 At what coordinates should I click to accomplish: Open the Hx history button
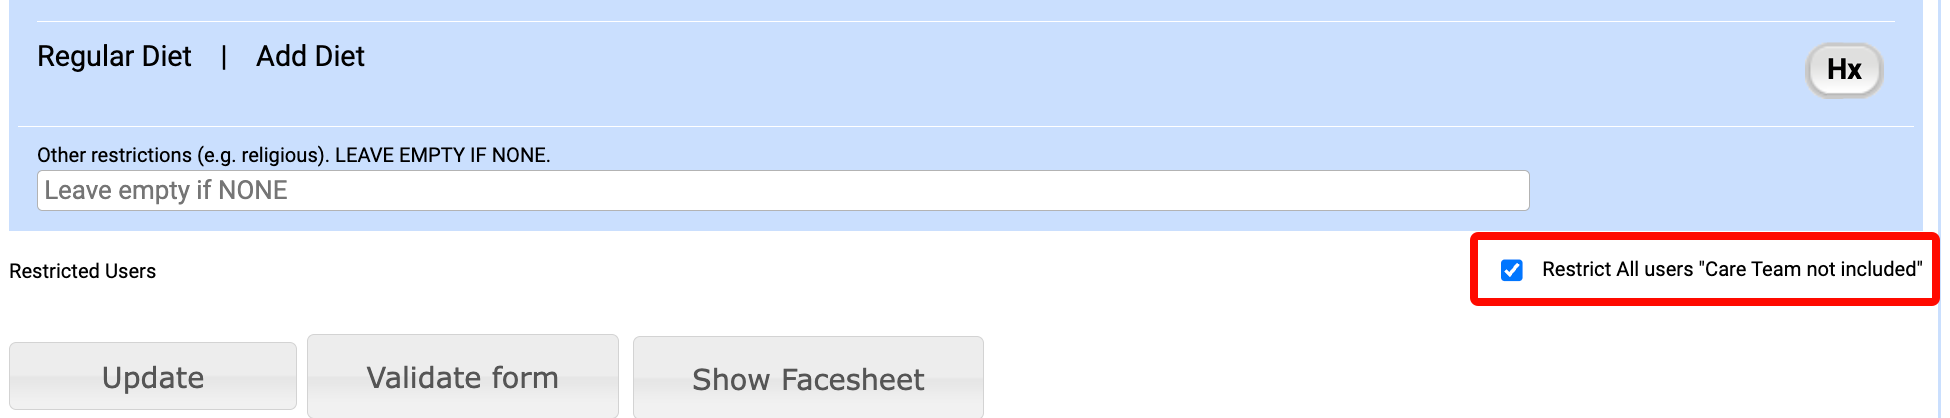(x=1843, y=70)
